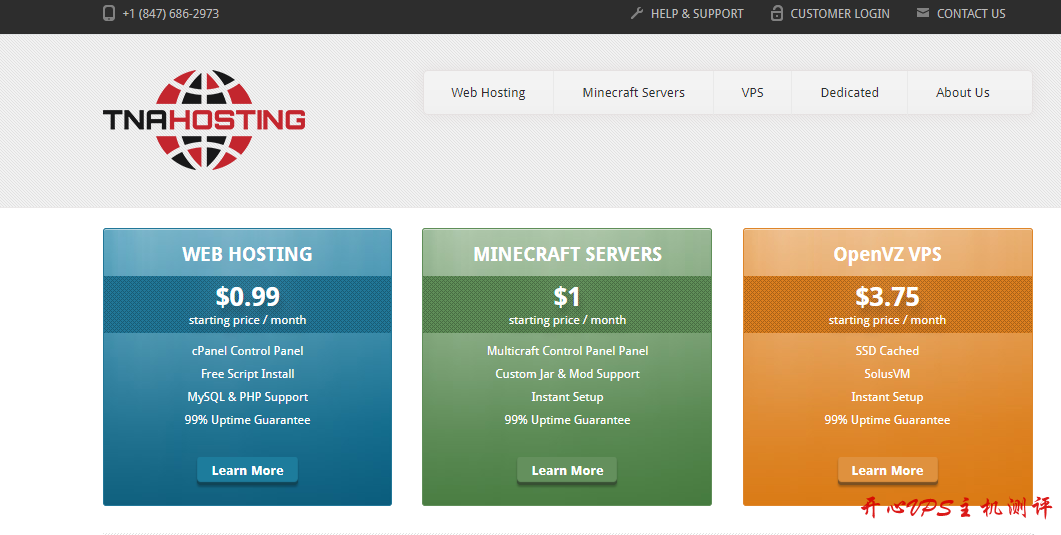1061x535 pixels.
Task: Click Learn More under Web Hosting
Action: point(247,471)
